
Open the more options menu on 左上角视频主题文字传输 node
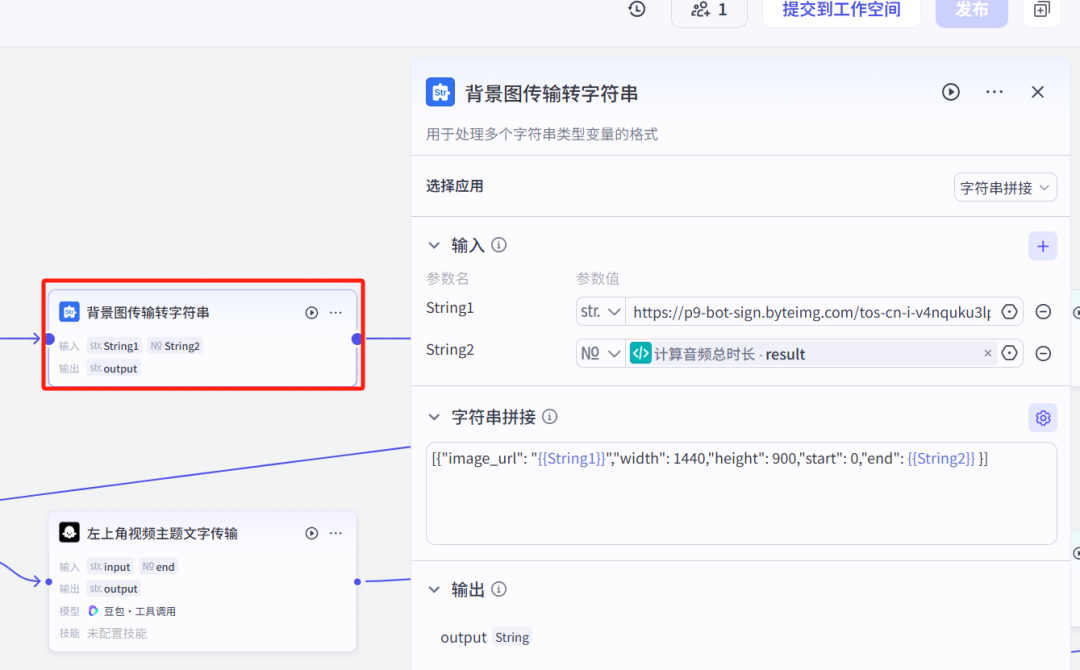pyautogui.click(x=336, y=533)
